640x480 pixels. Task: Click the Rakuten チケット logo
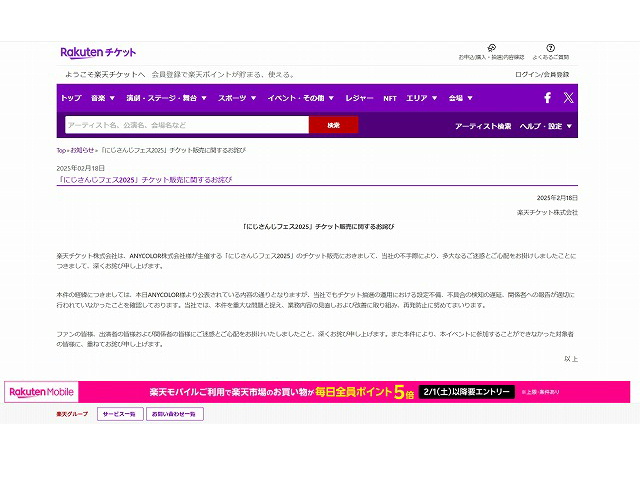click(x=98, y=53)
